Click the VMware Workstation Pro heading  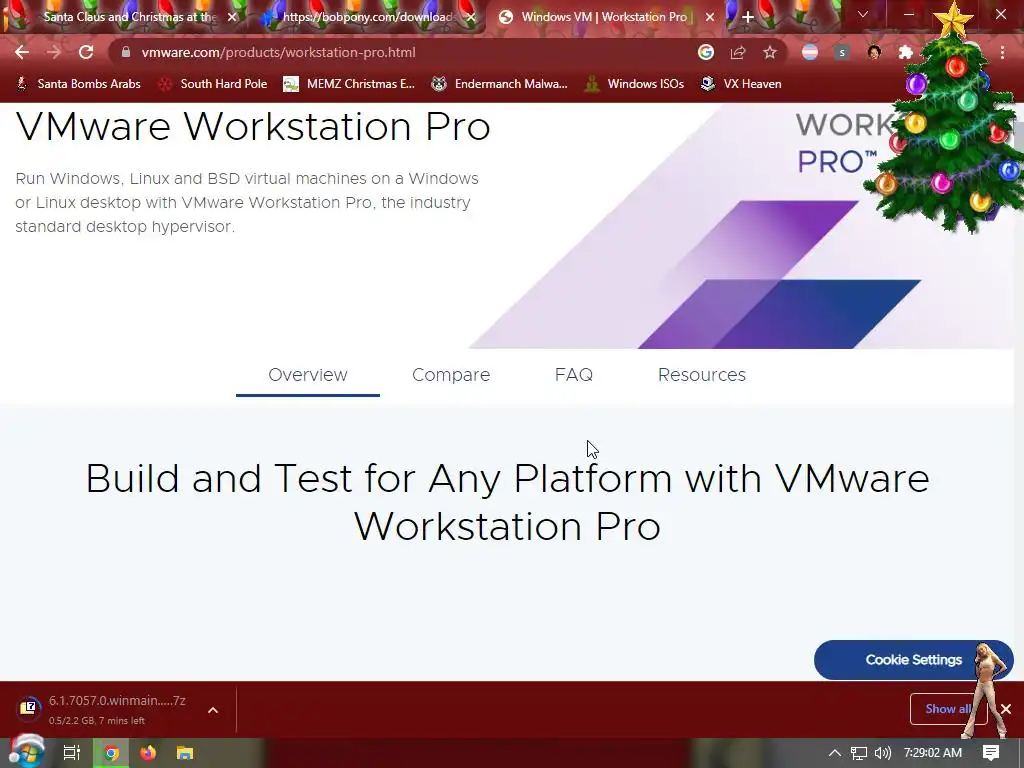tap(253, 126)
